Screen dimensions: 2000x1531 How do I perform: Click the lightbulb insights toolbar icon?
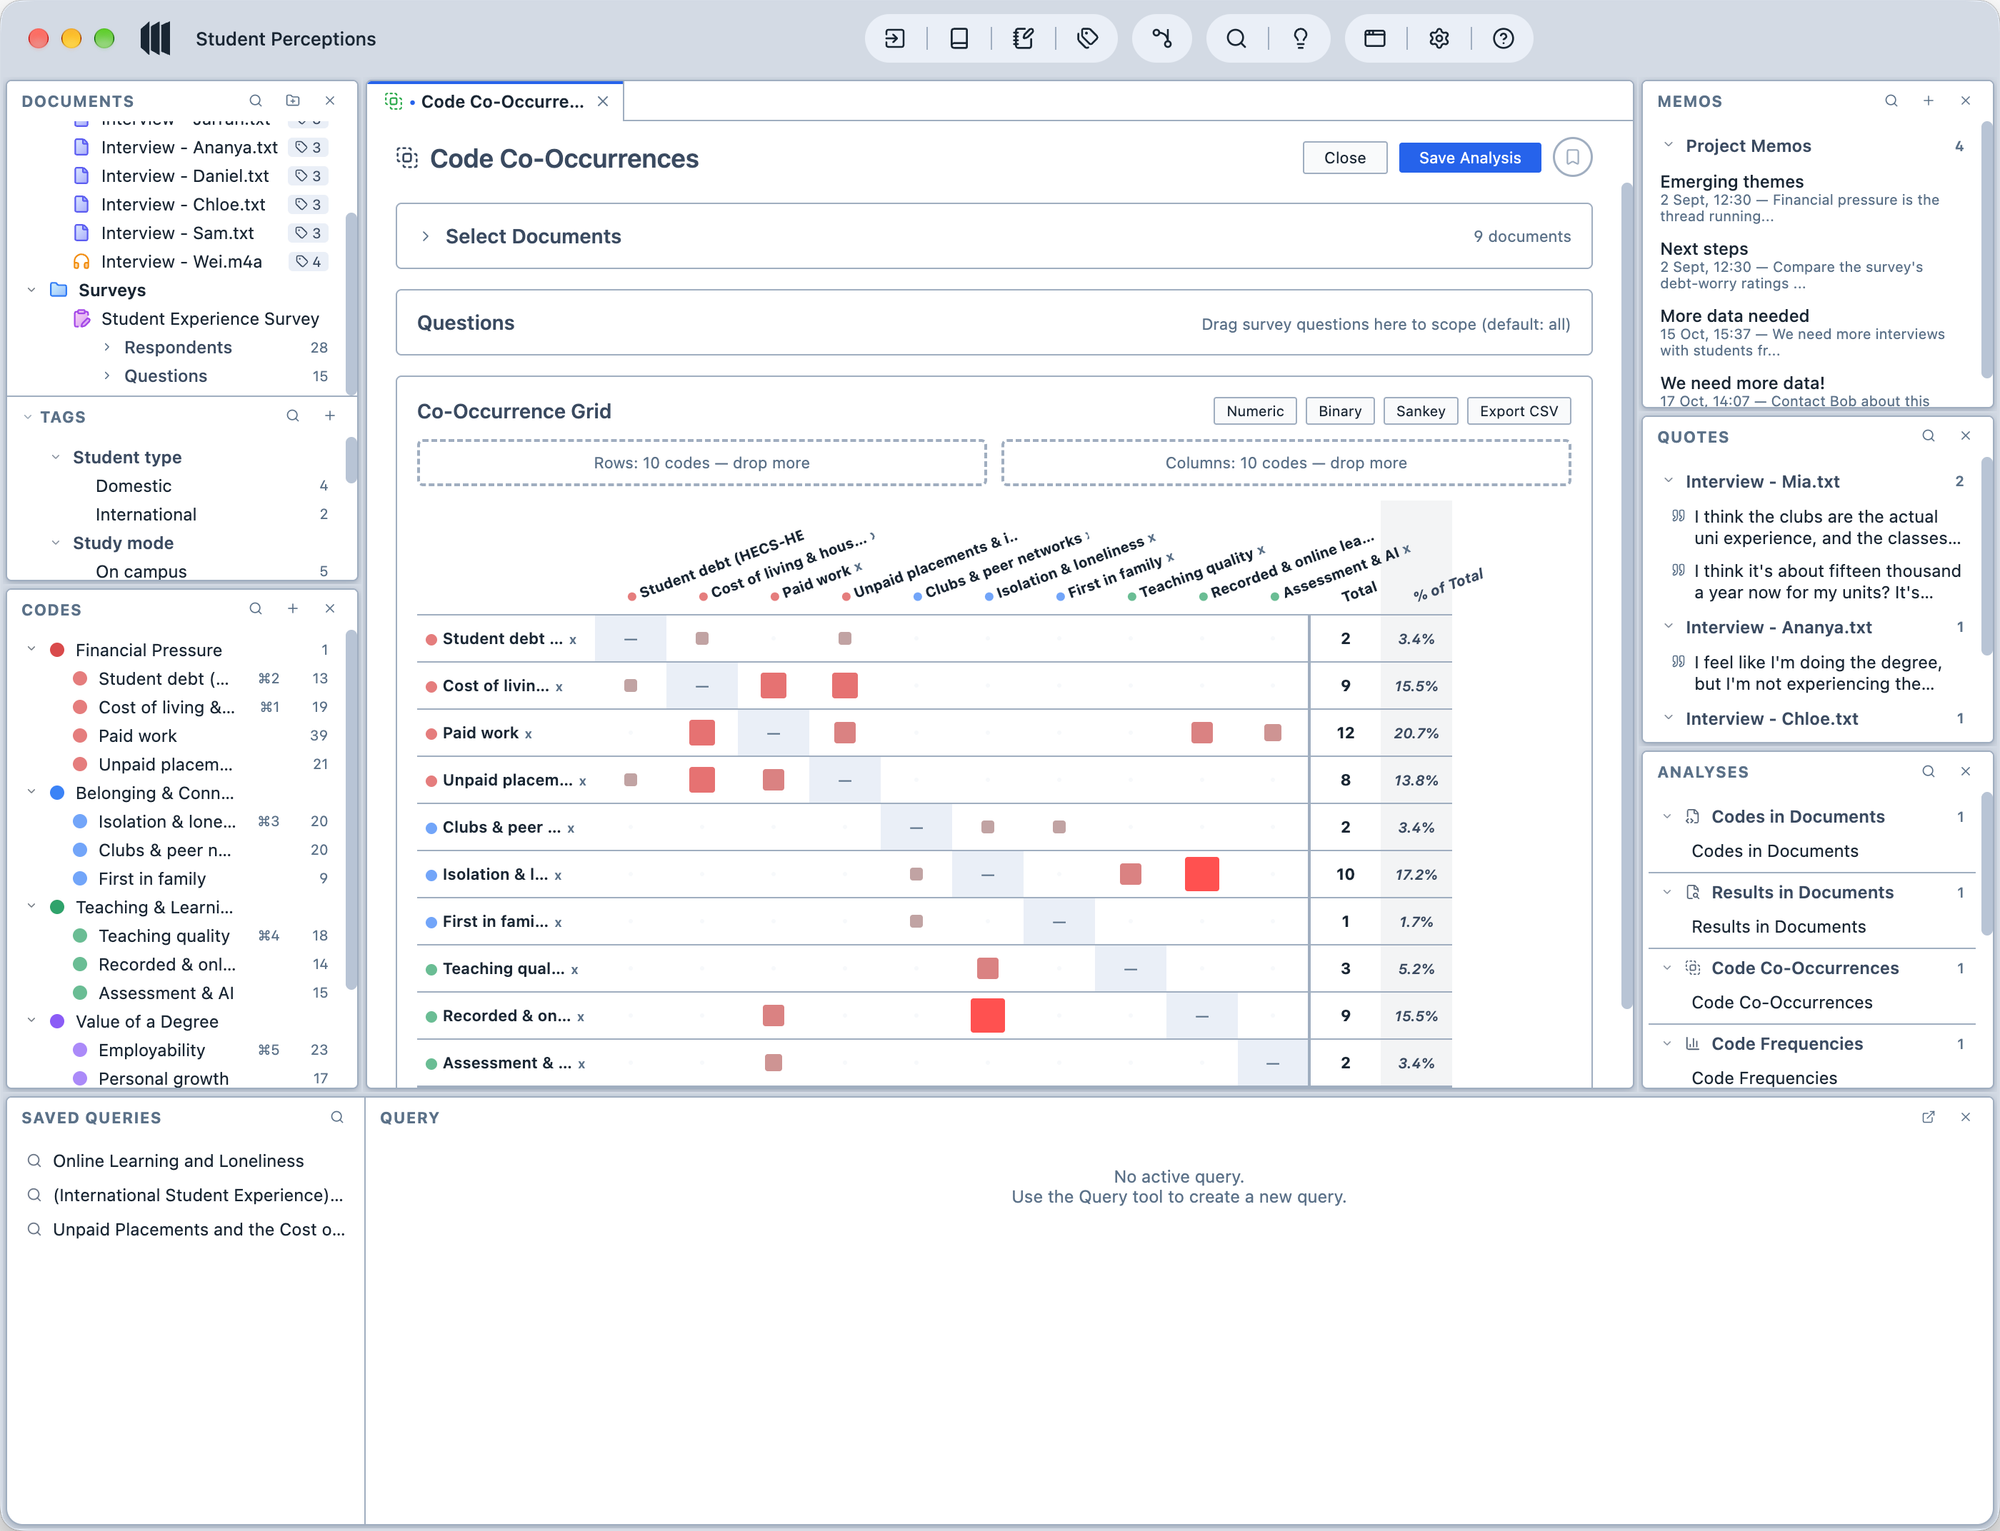(x=1300, y=39)
